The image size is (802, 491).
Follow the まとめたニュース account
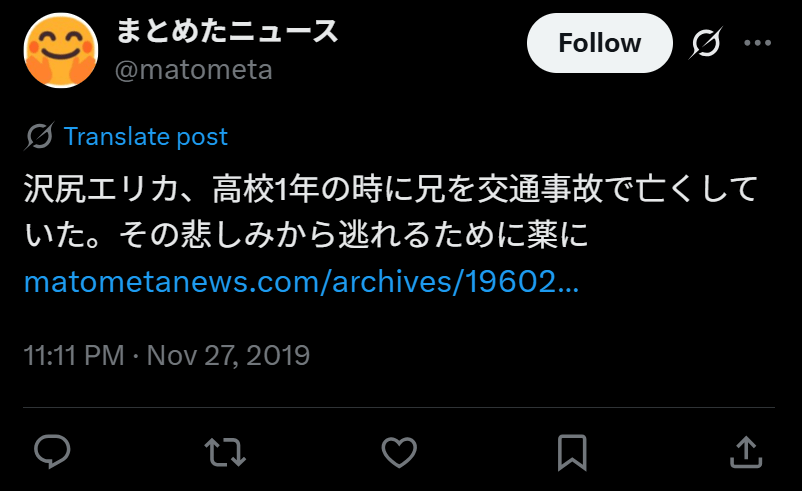click(599, 43)
